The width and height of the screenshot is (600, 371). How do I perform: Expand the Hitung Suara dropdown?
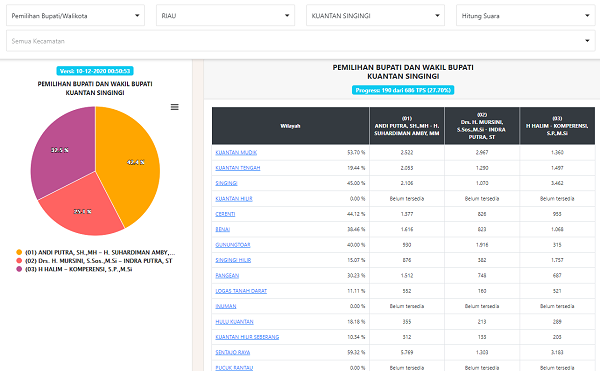(x=525, y=15)
